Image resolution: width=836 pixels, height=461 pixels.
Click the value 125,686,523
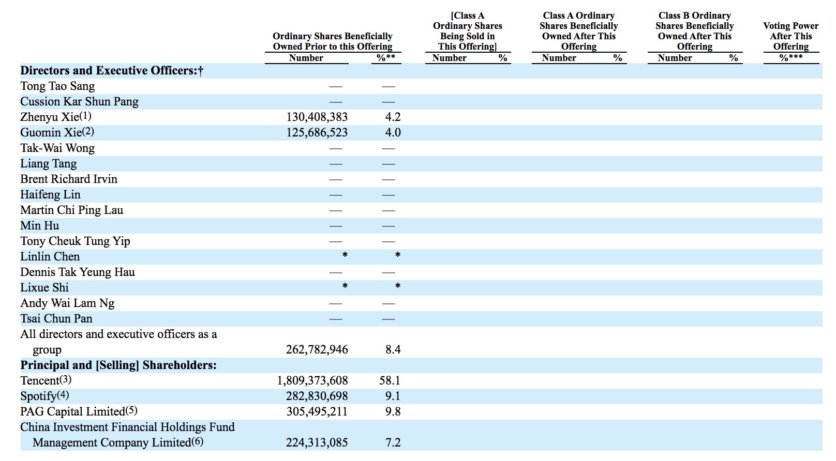317,133
